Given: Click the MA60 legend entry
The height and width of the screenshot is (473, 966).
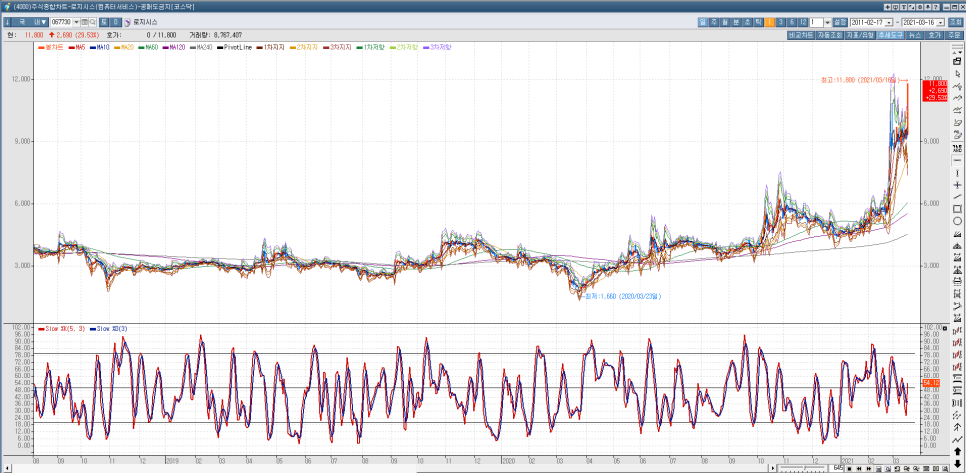Looking at the screenshot, I should (x=148, y=47).
